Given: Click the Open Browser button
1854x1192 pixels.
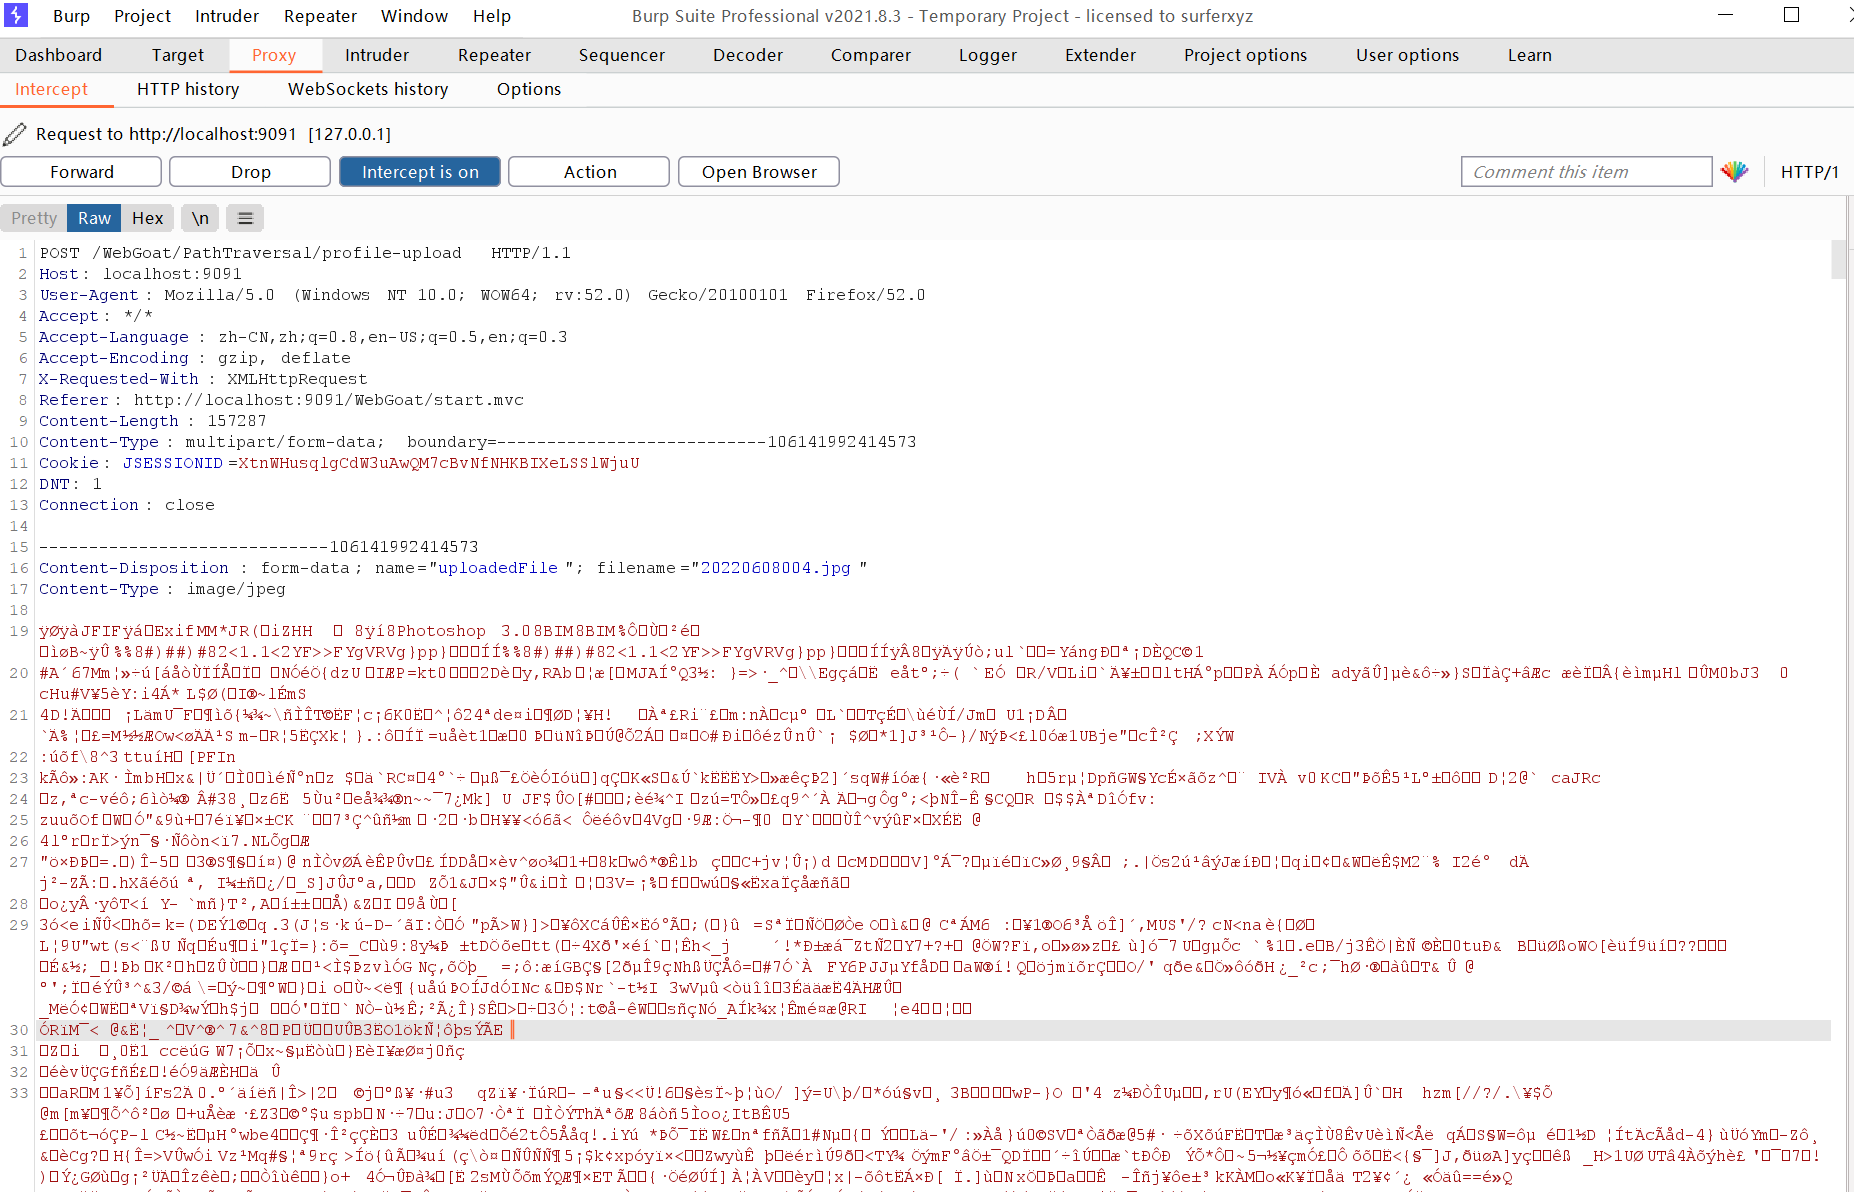Looking at the screenshot, I should tap(759, 172).
